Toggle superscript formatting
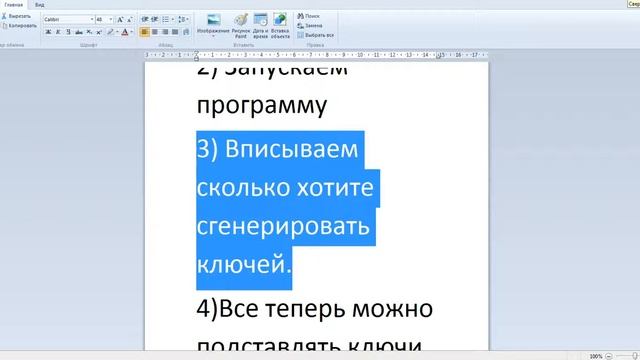Image resolution: width=640 pixels, height=360 pixels. tap(99, 32)
